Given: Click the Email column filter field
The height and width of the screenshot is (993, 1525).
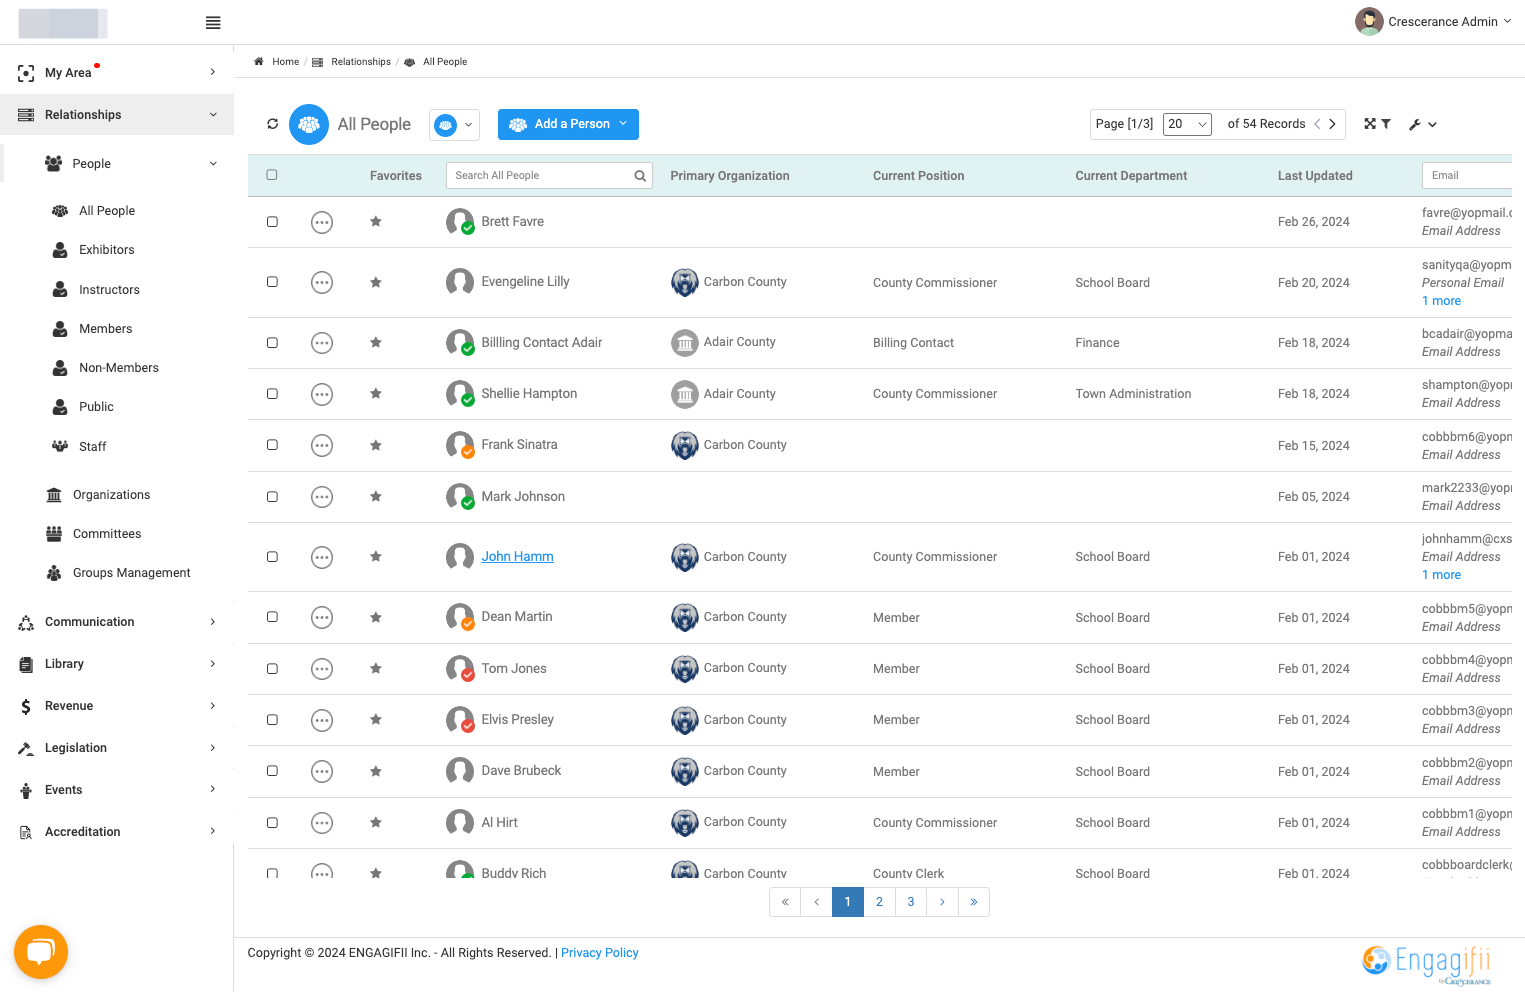Looking at the screenshot, I should [1467, 176].
